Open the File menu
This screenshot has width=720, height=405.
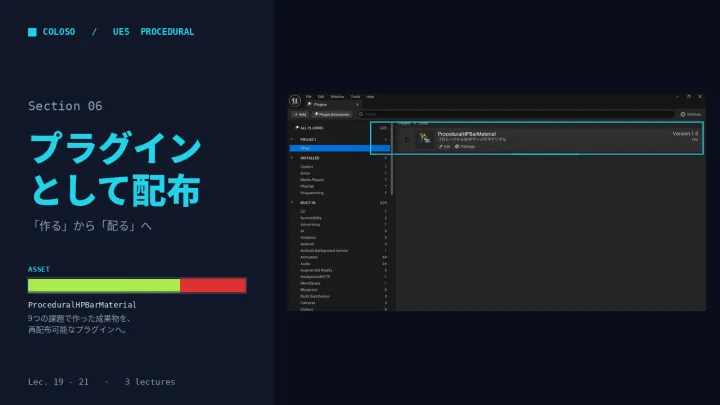coord(309,96)
